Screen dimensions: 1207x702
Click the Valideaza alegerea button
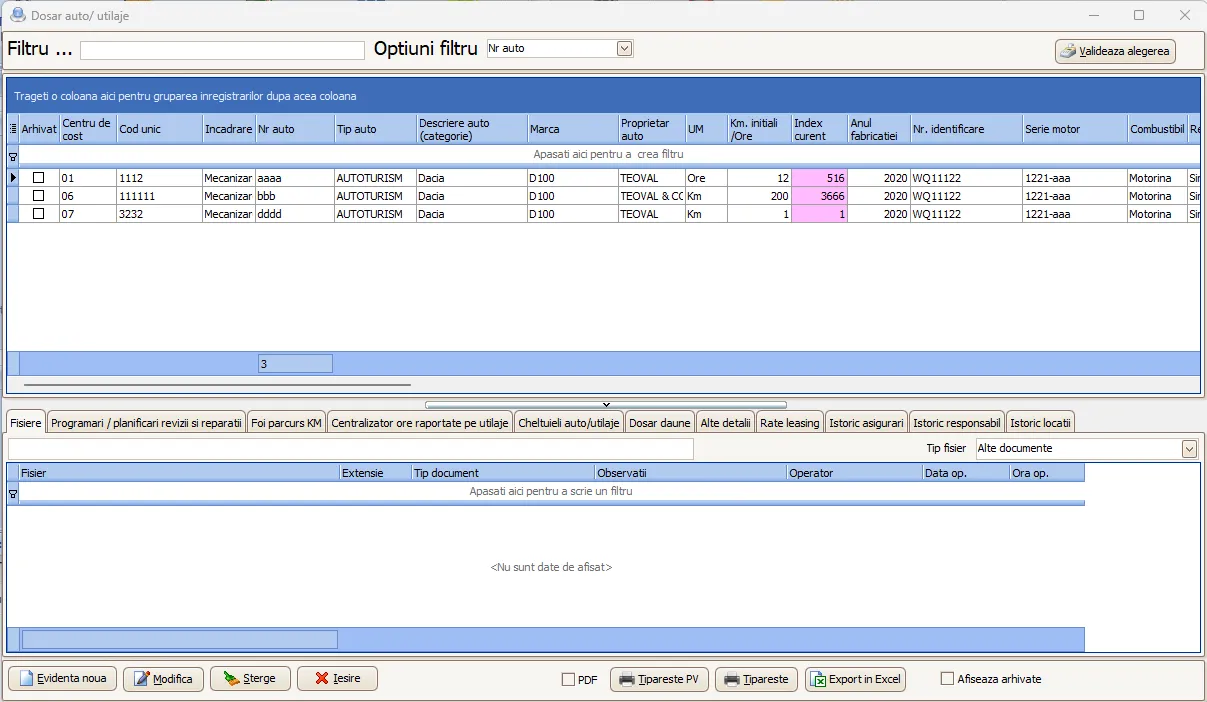coord(1115,51)
